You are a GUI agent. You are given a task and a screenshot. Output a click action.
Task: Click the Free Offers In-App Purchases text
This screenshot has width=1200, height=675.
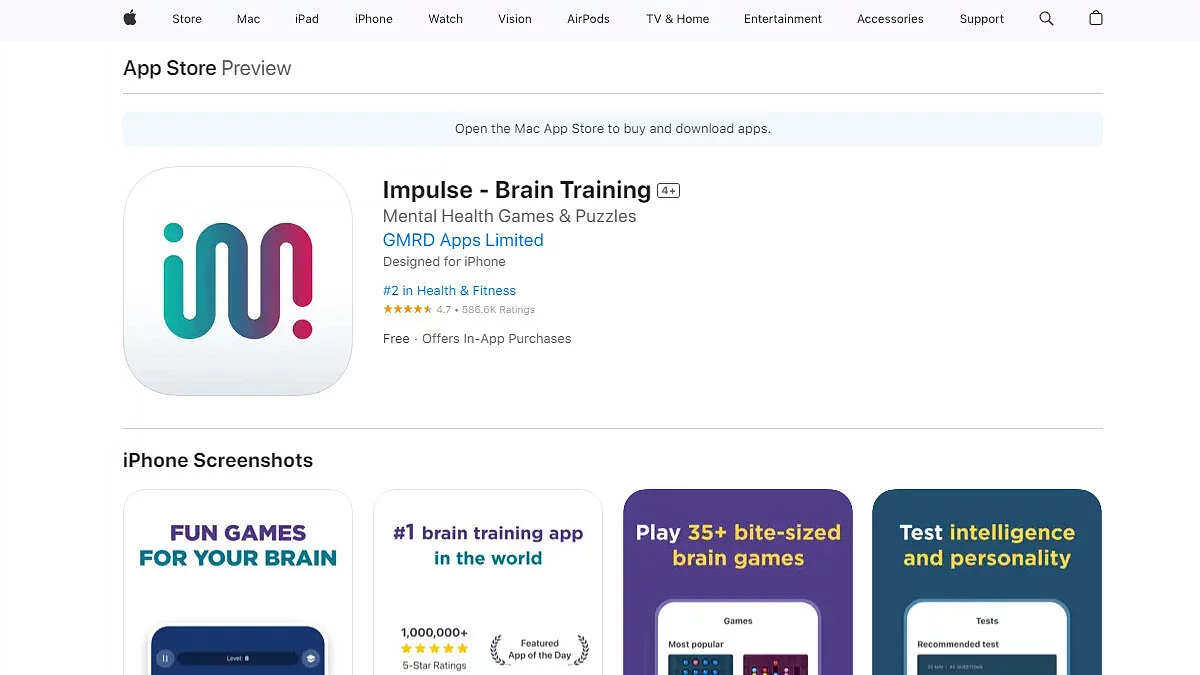477,339
